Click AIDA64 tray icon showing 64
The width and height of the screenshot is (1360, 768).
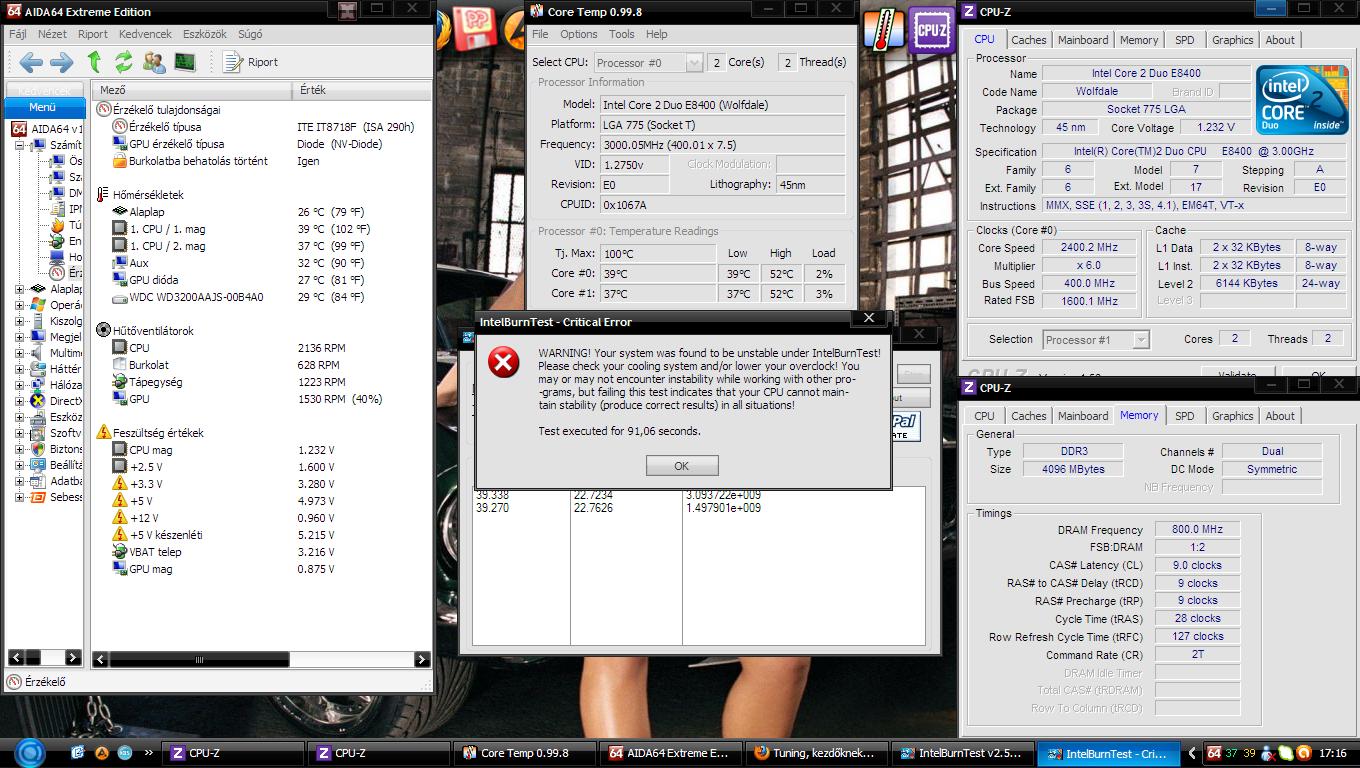pos(1214,753)
